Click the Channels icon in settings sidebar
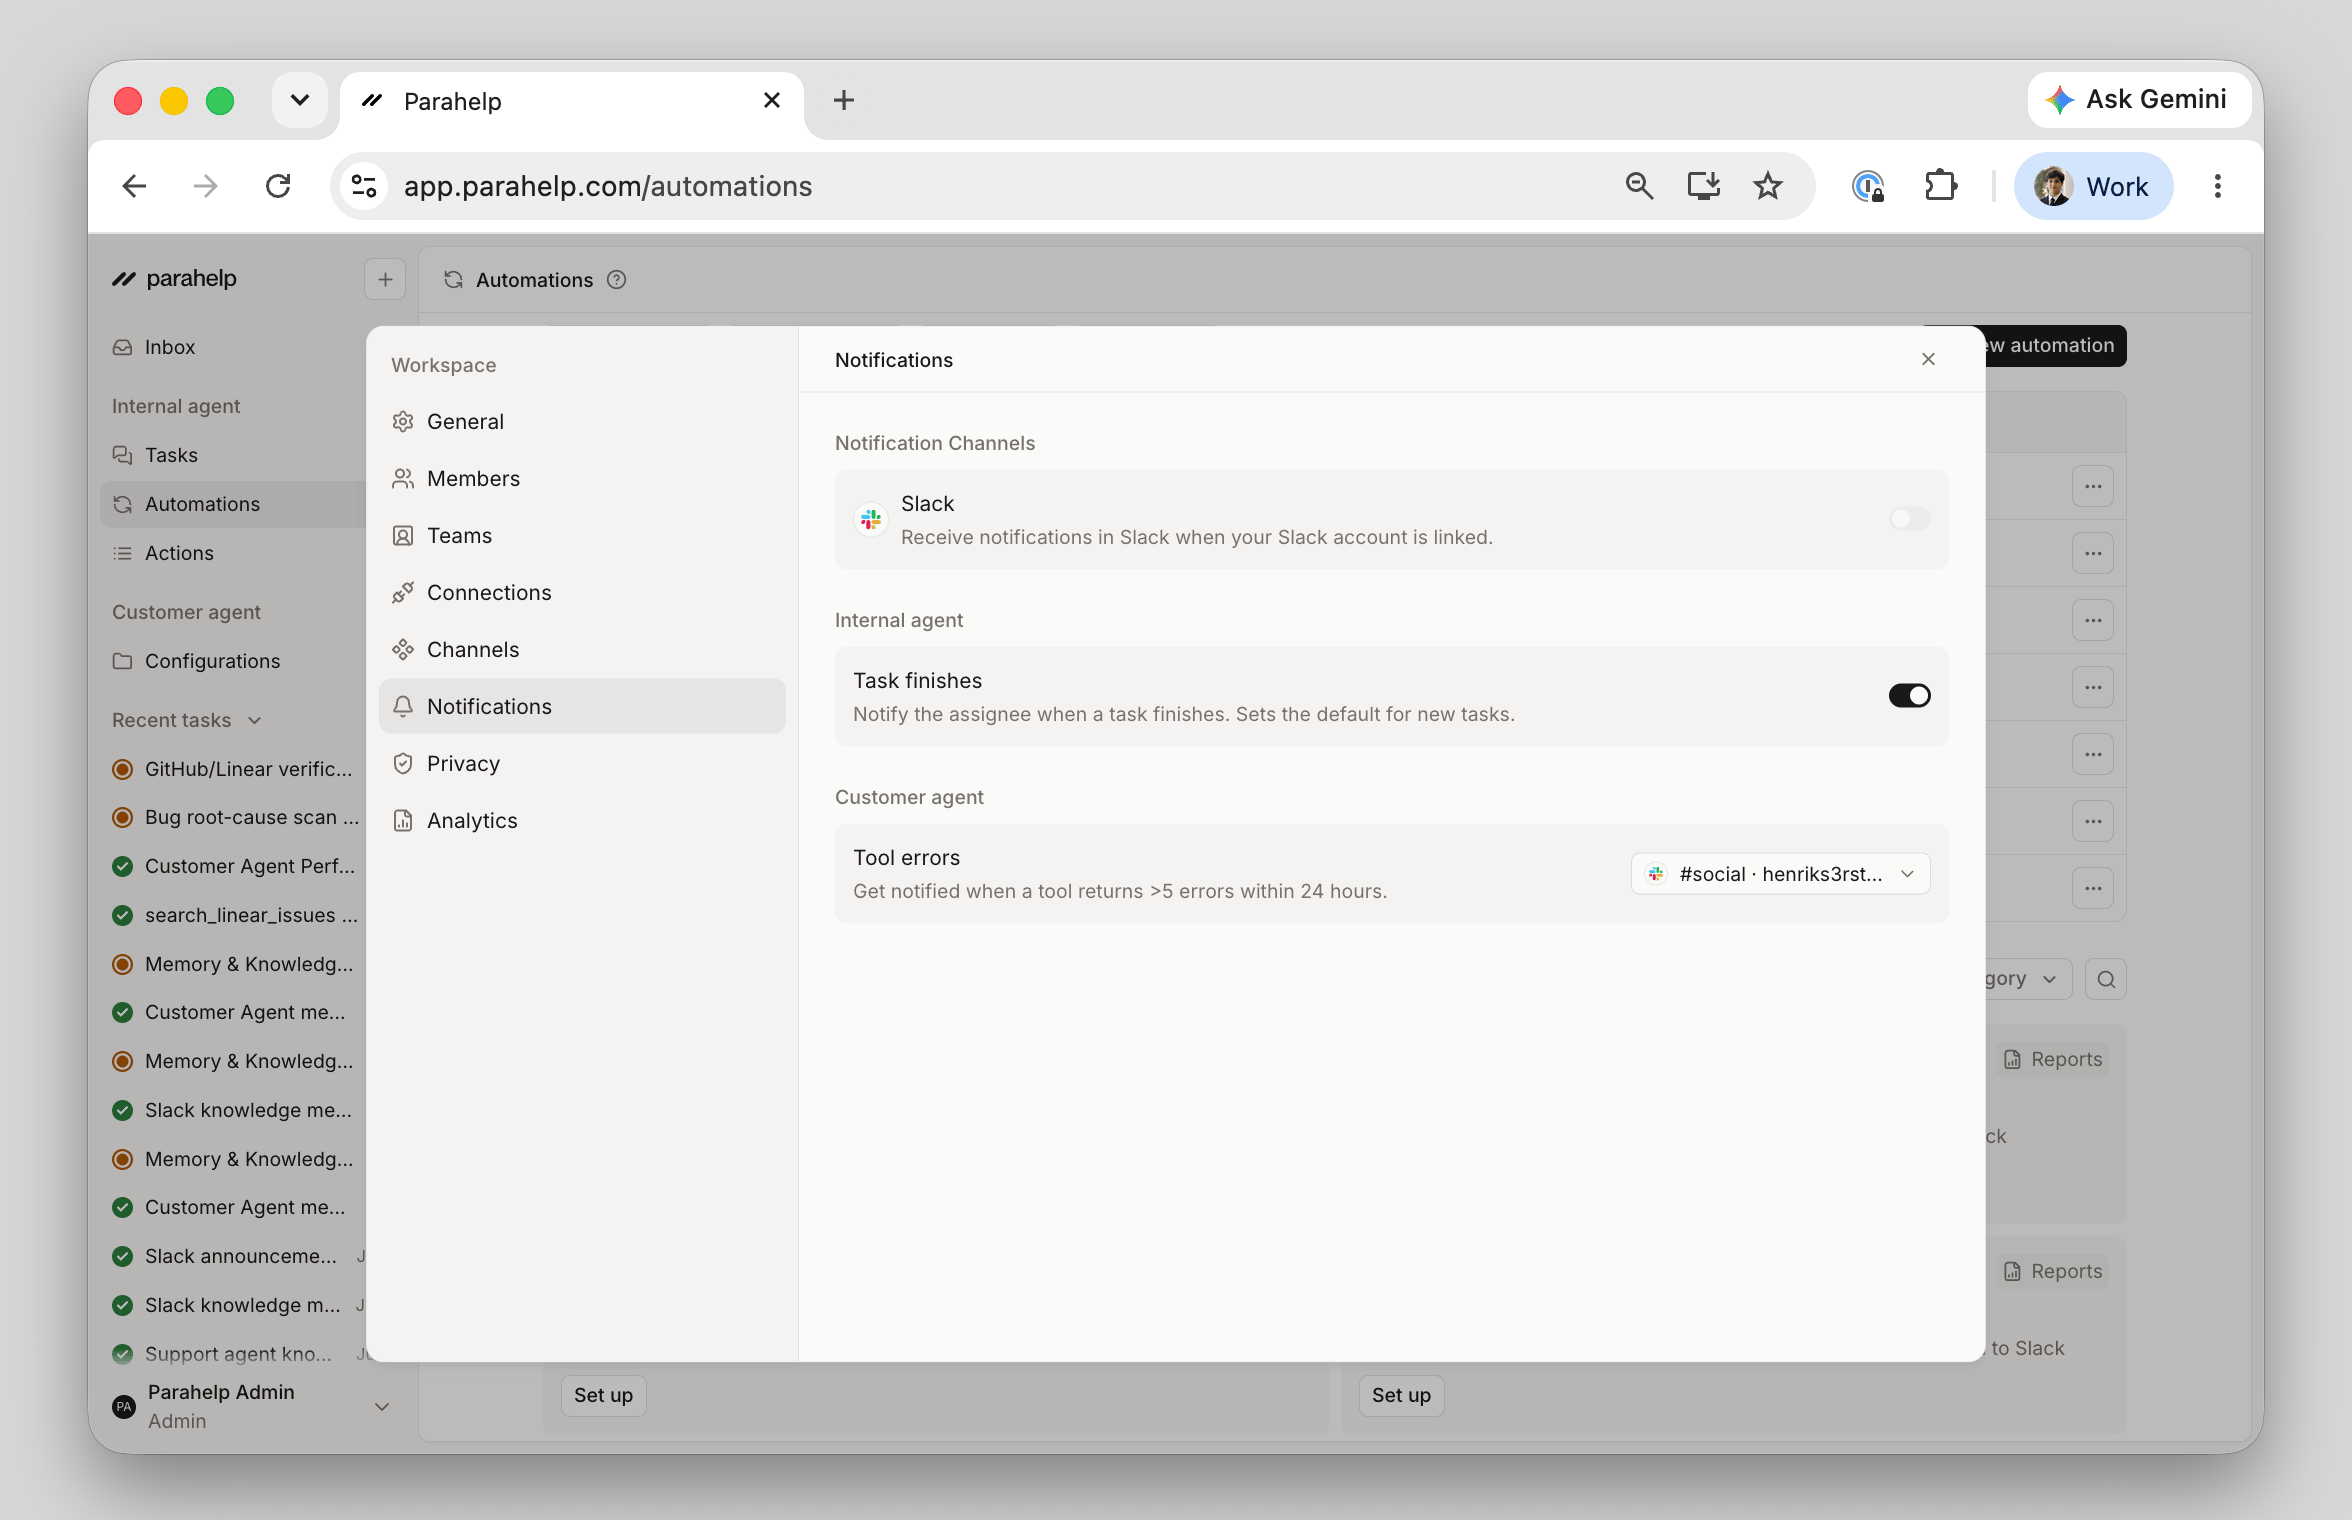 [403, 650]
